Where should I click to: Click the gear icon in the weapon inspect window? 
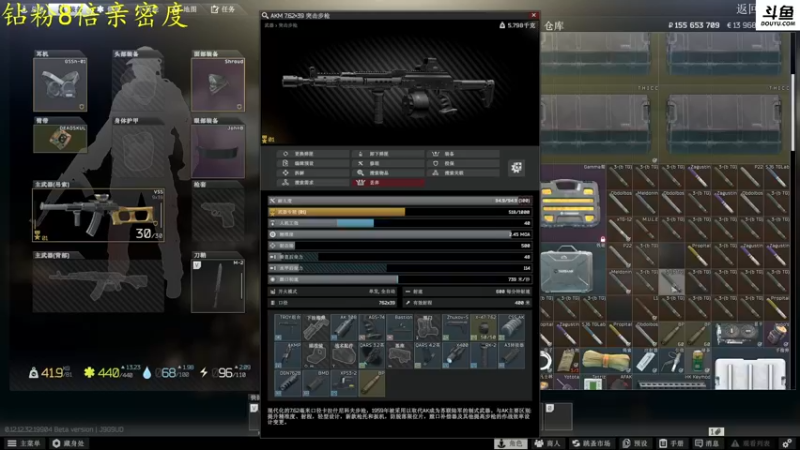(x=516, y=167)
